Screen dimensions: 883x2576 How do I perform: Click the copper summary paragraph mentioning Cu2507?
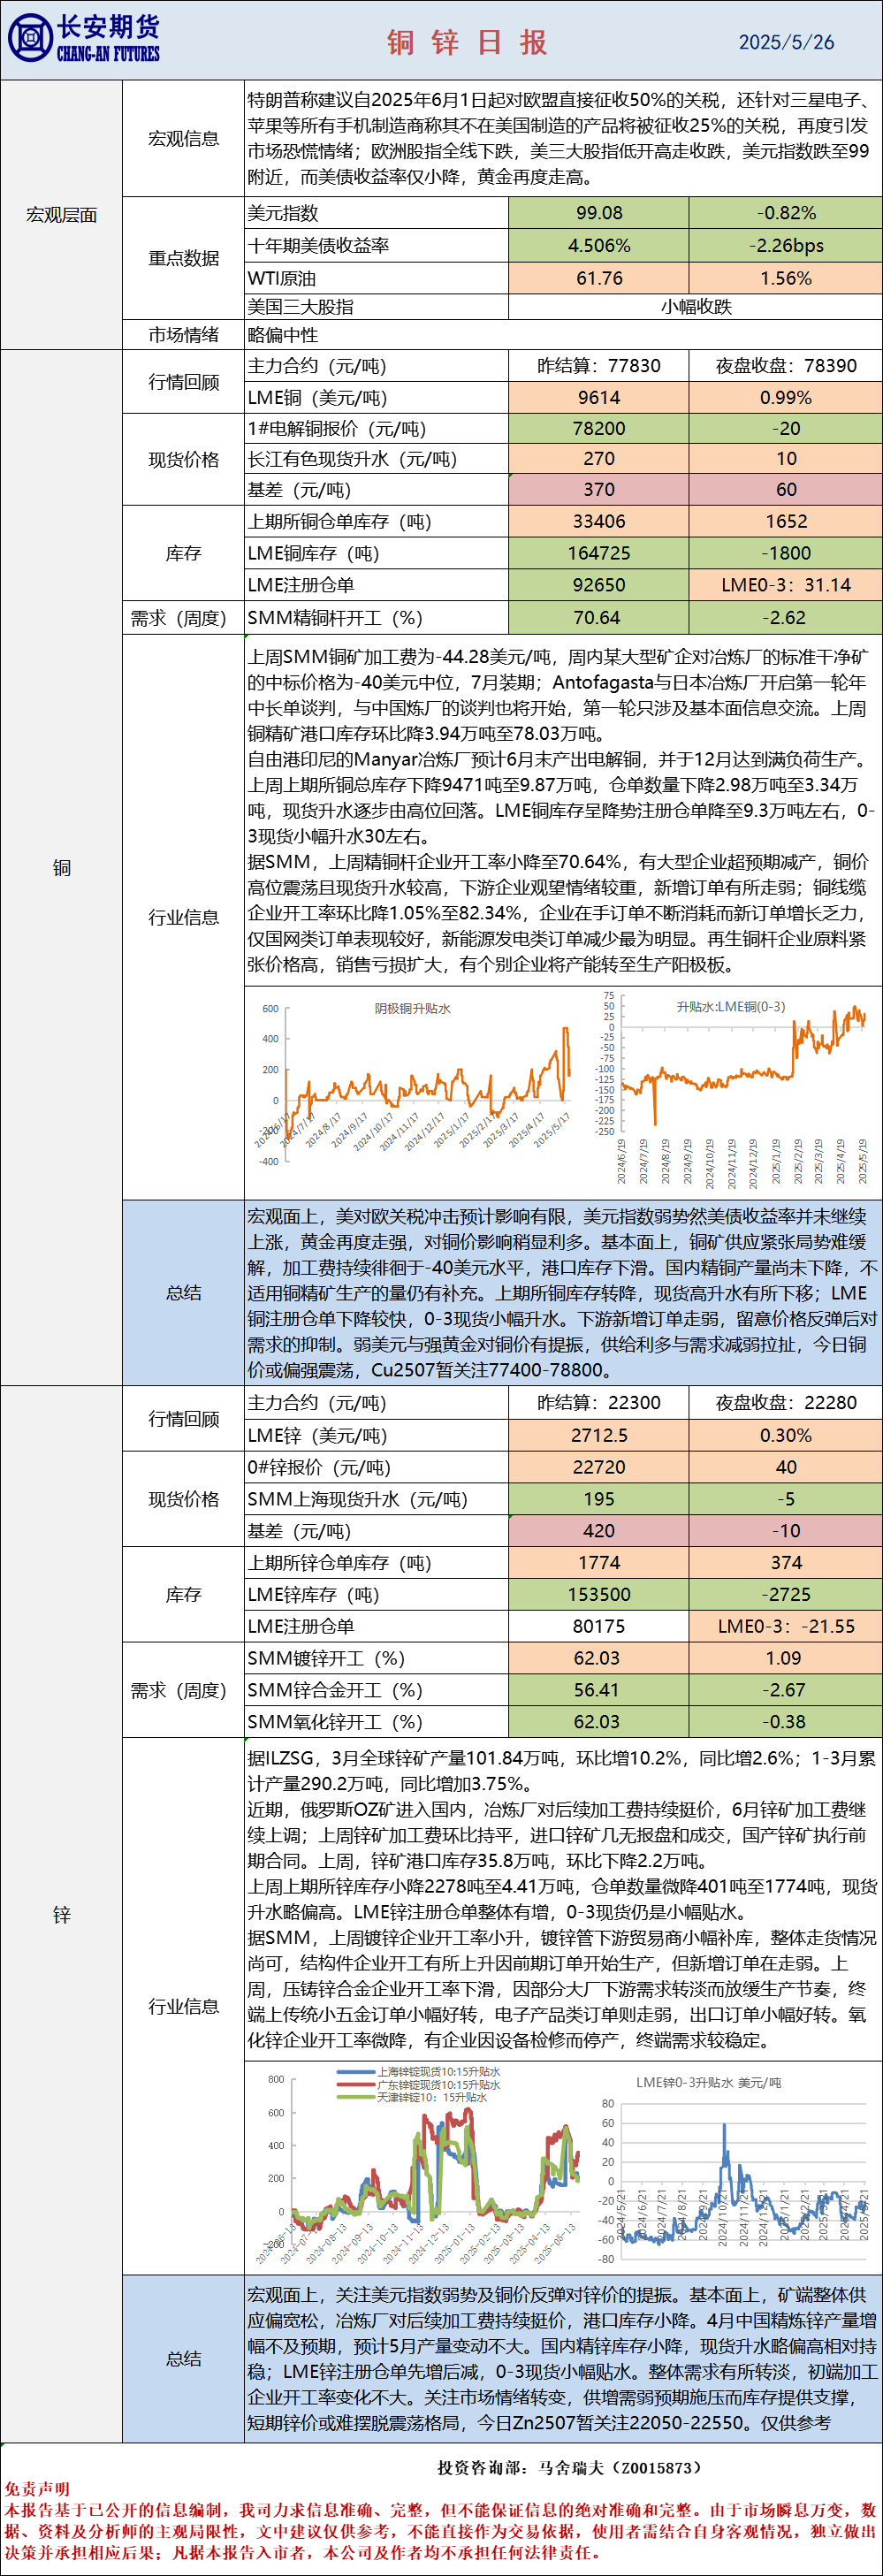563,1293
